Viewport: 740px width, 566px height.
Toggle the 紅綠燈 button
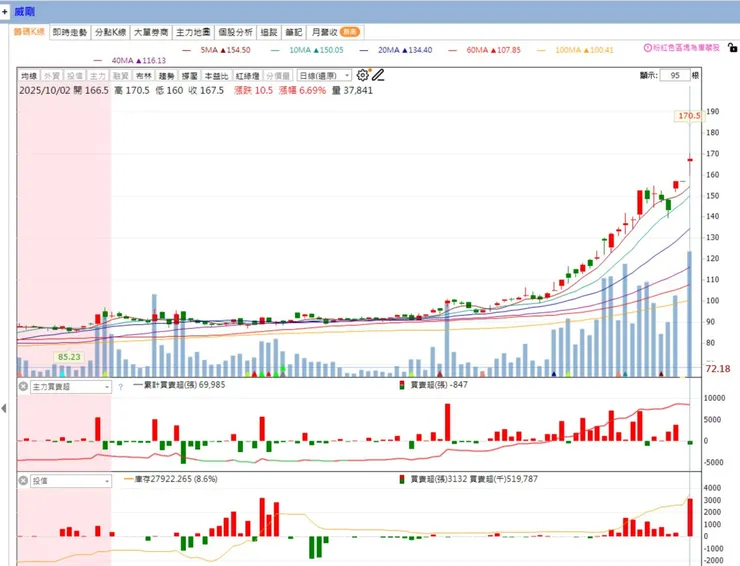[248, 76]
